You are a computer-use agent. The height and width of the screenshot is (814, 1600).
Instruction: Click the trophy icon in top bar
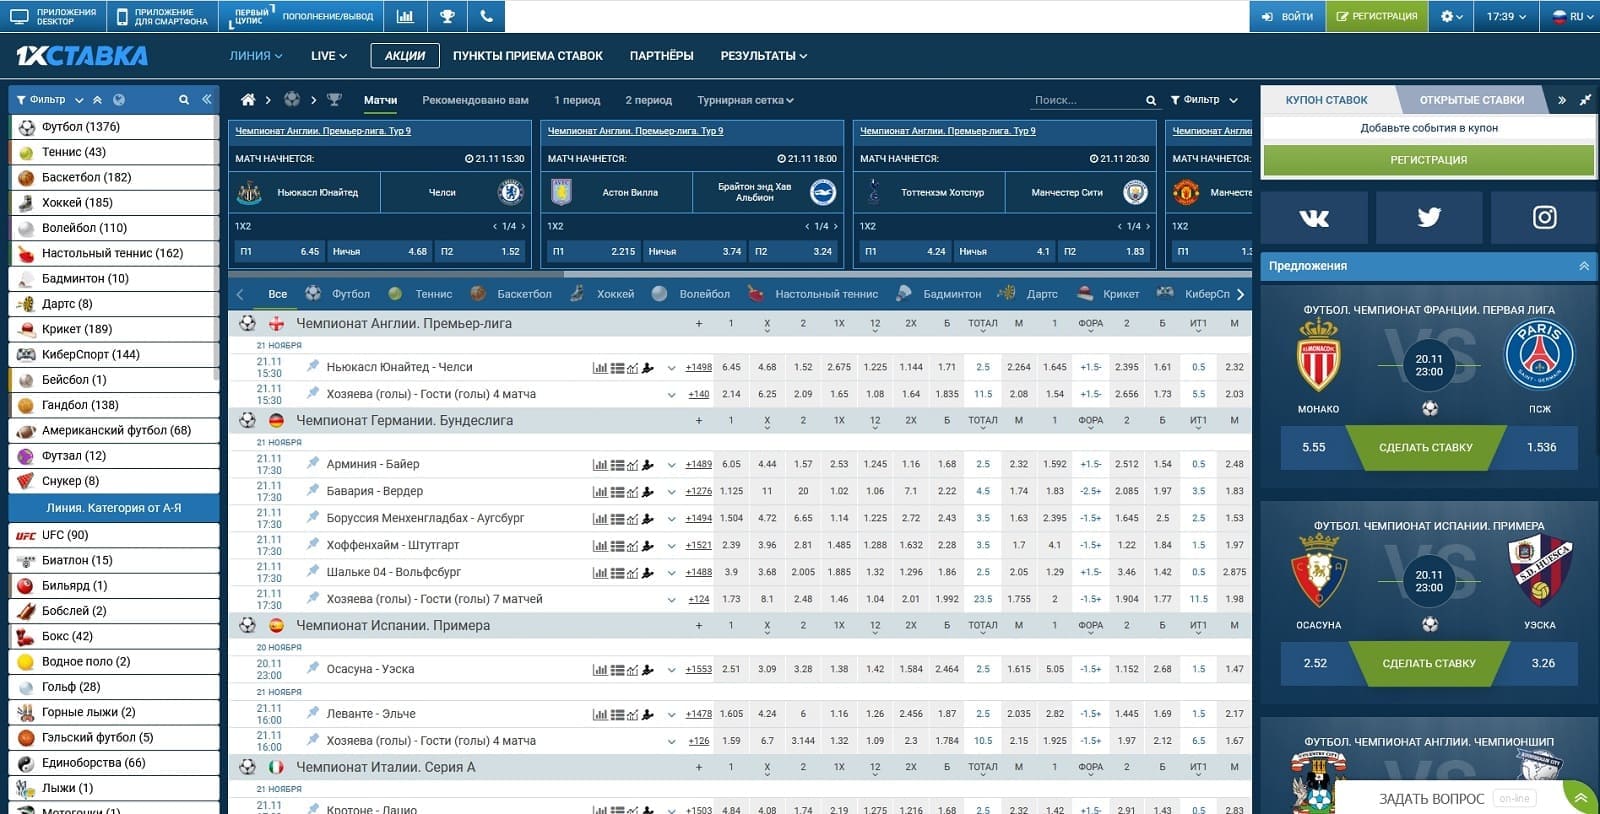pos(447,16)
